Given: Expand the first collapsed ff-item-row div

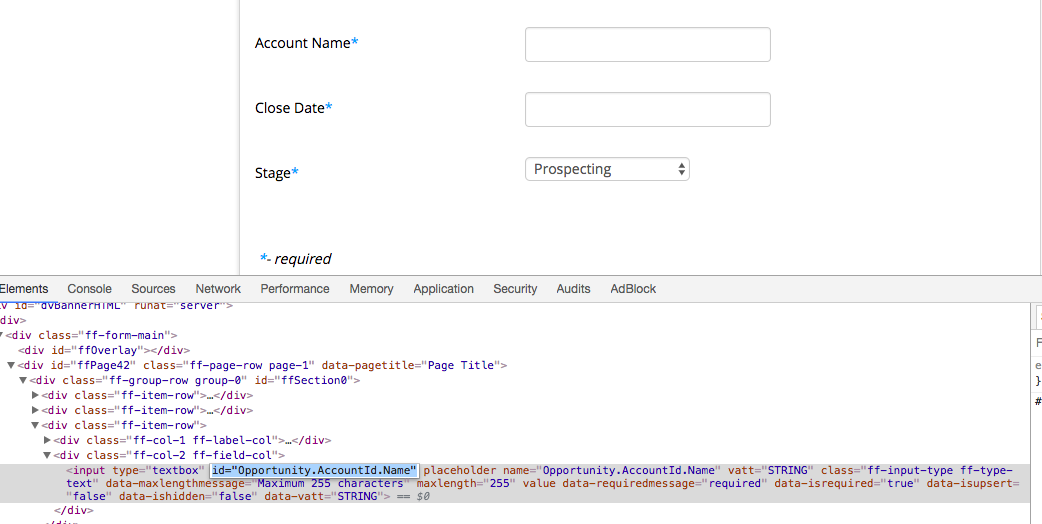Looking at the screenshot, I should pyautogui.click(x=35, y=396).
